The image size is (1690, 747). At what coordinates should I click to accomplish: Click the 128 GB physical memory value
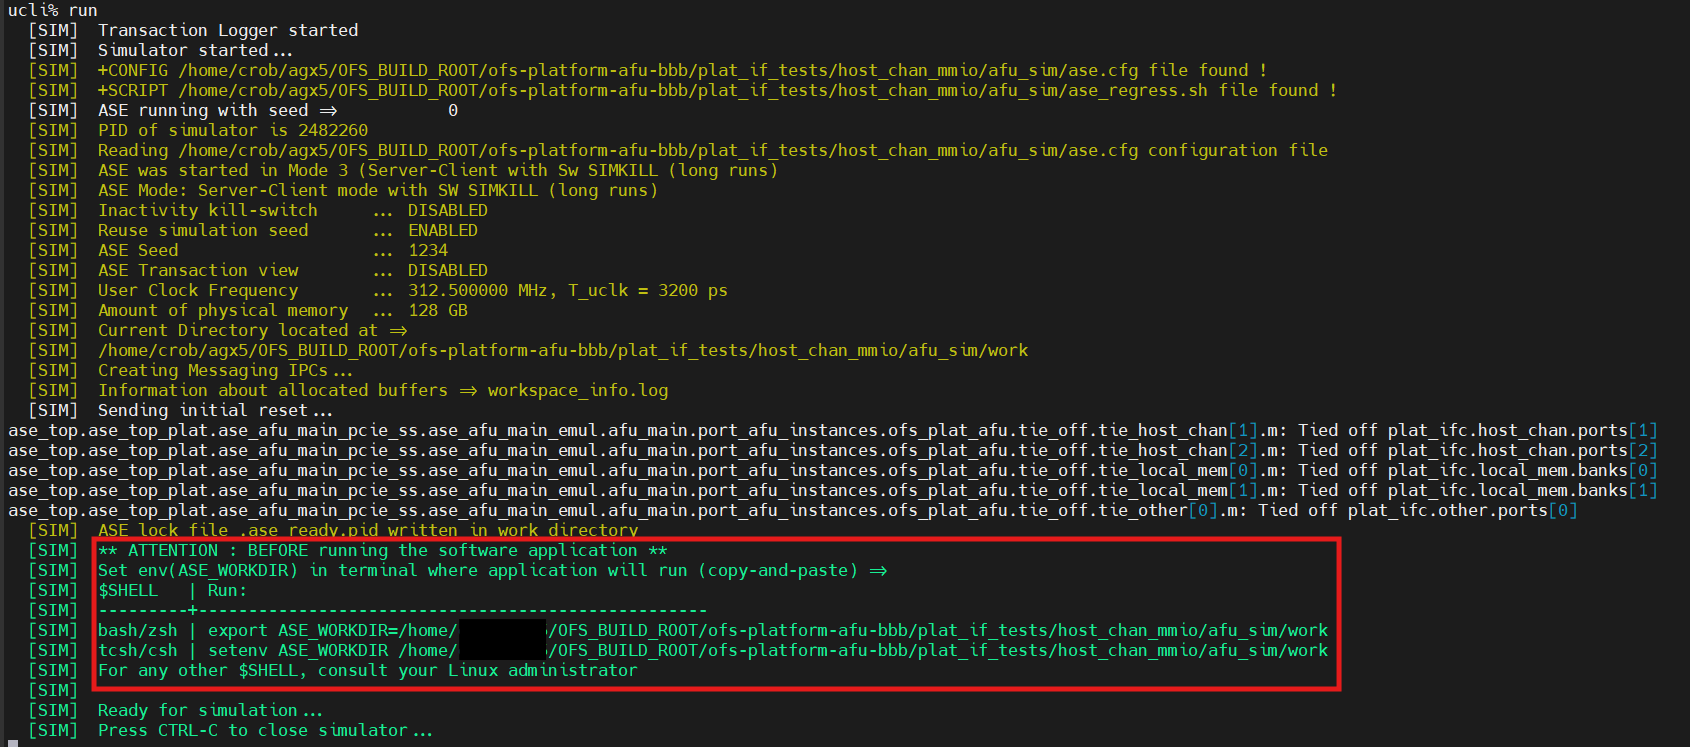pyautogui.click(x=437, y=310)
